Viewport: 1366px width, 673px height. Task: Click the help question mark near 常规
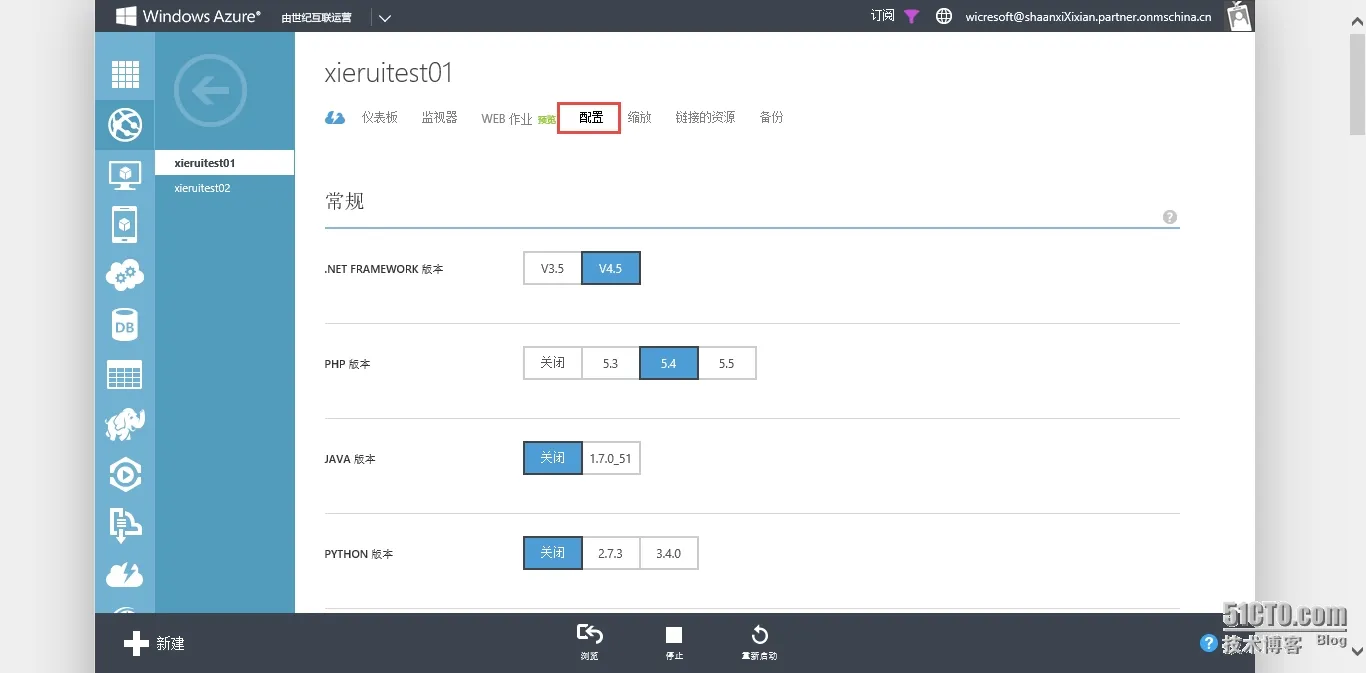click(x=1170, y=217)
